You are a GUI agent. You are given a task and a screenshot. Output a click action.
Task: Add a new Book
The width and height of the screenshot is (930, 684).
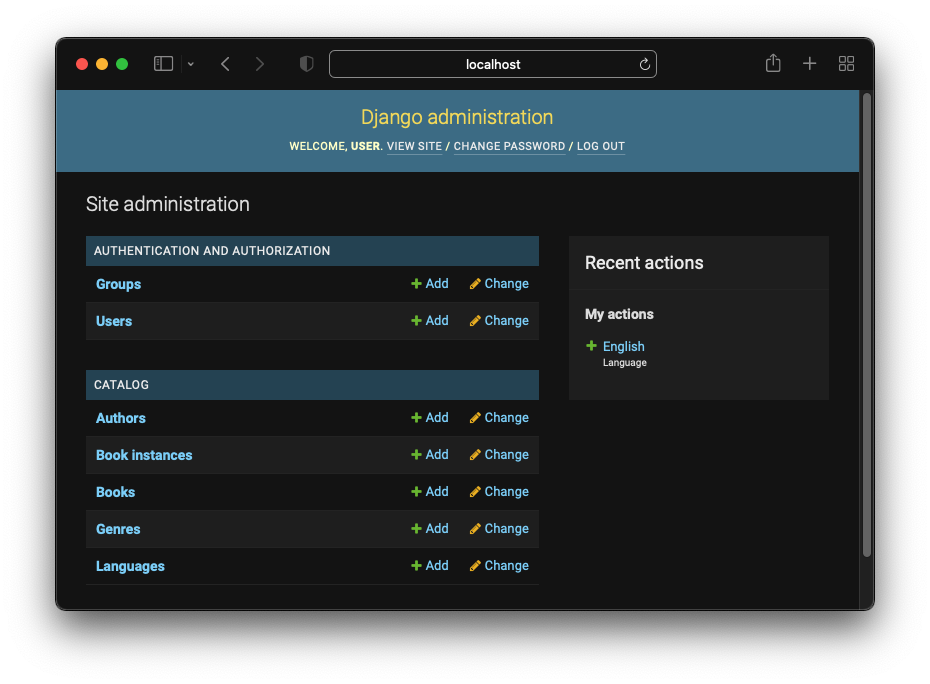[430, 492]
